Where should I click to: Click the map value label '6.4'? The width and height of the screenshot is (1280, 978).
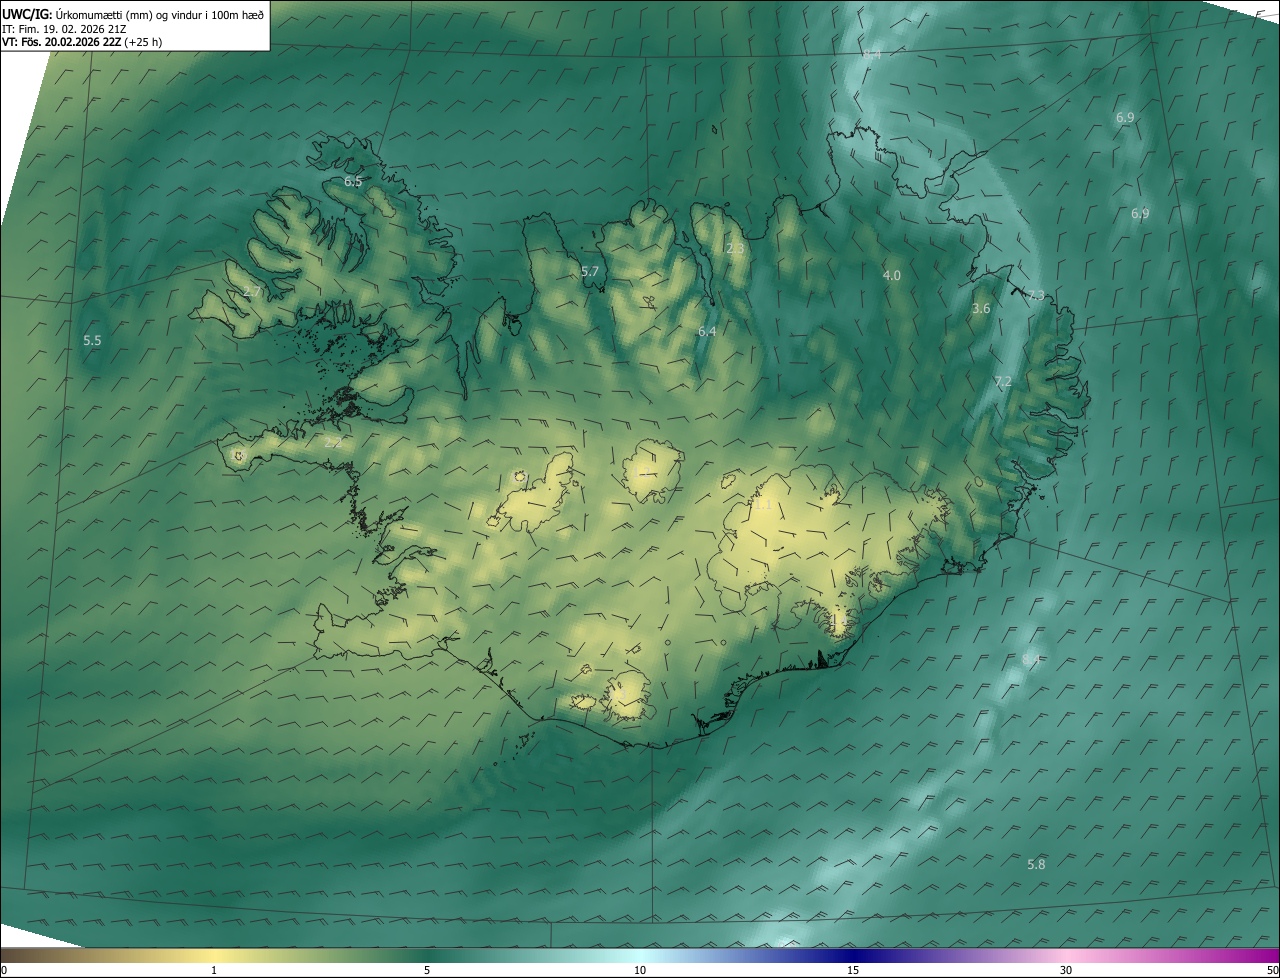coord(707,331)
